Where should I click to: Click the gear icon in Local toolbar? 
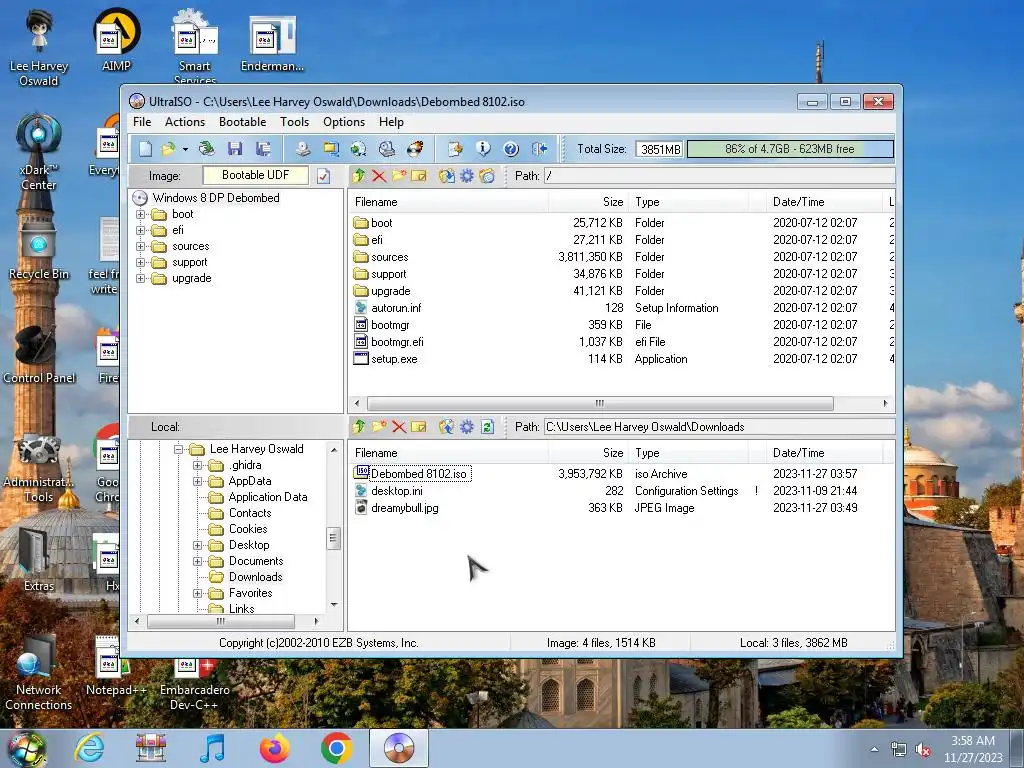pos(467,426)
